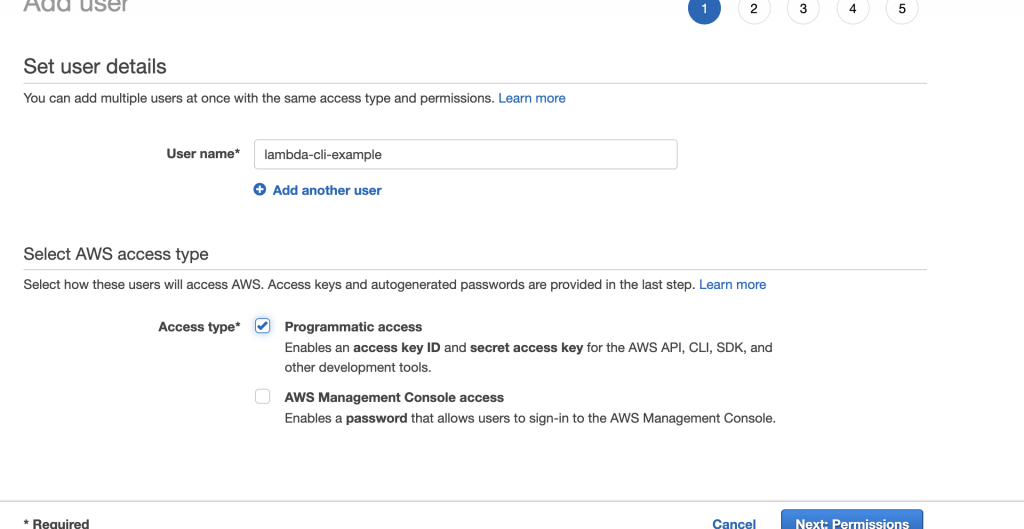1024x529 pixels.
Task: Click the Select AWS access type heading
Action: click(x=116, y=254)
